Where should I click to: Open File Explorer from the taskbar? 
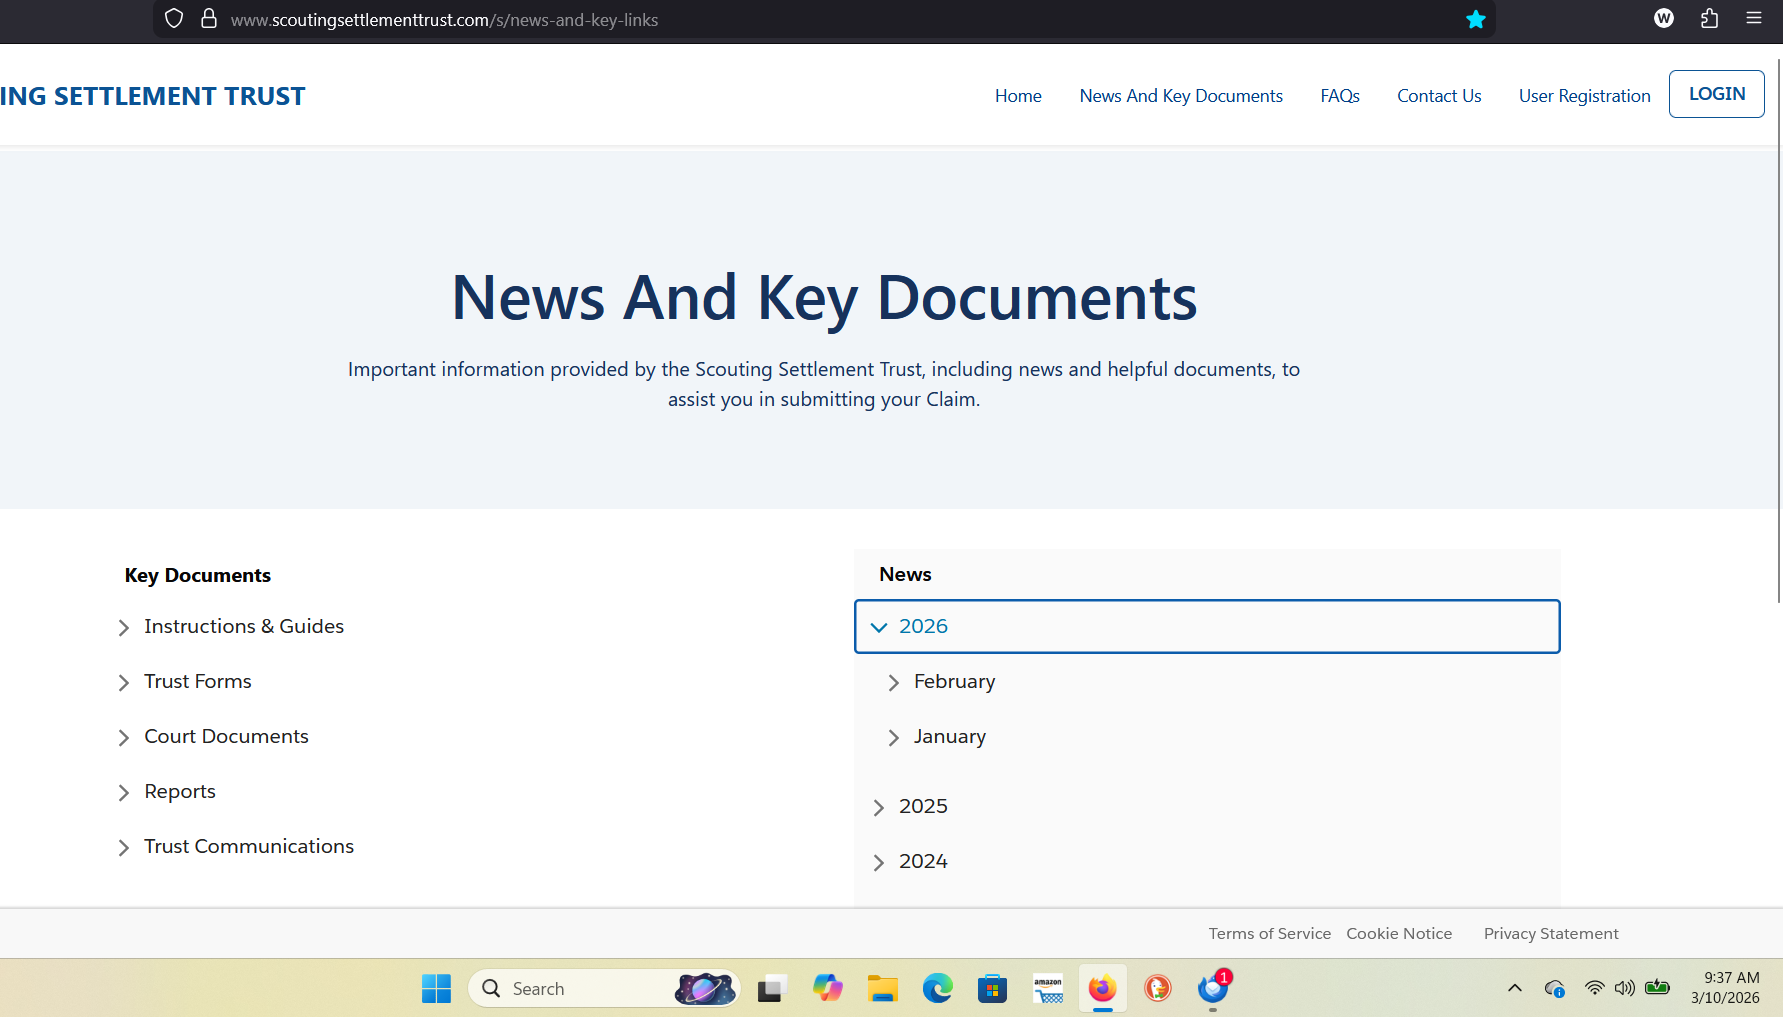[882, 988]
